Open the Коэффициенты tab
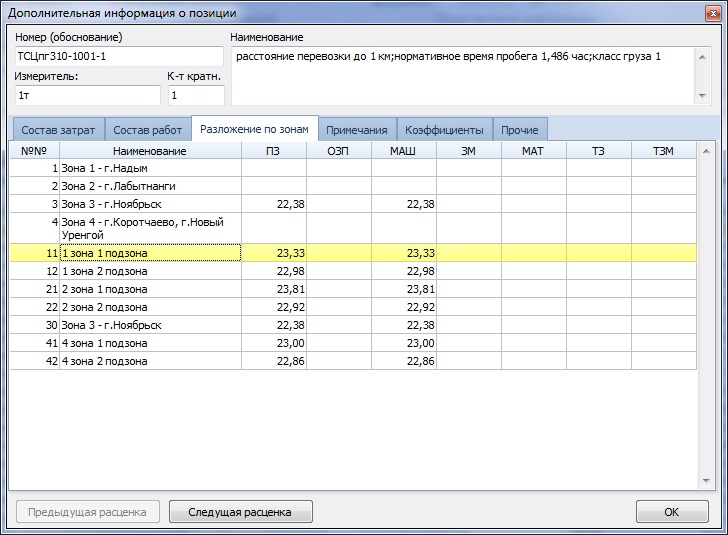The width and height of the screenshot is (728, 535). click(444, 130)
